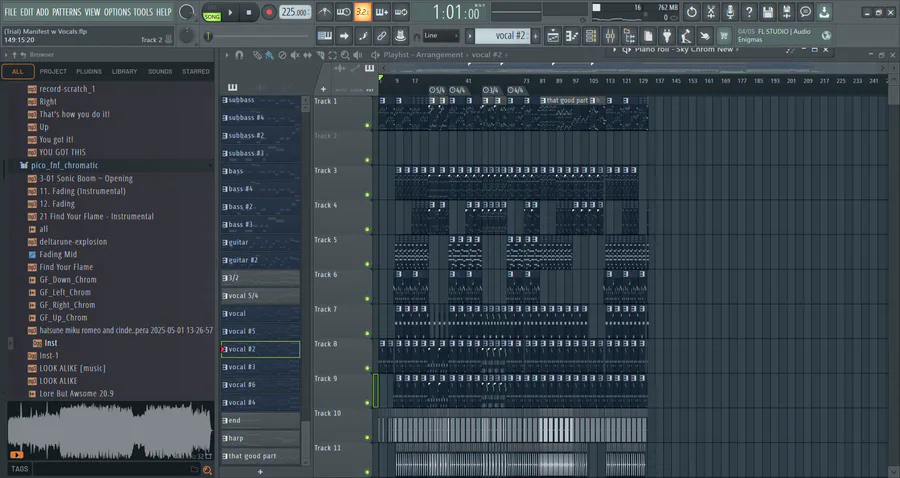
Task: Open the typing keyboard to piano option
Action: point(325,36)
